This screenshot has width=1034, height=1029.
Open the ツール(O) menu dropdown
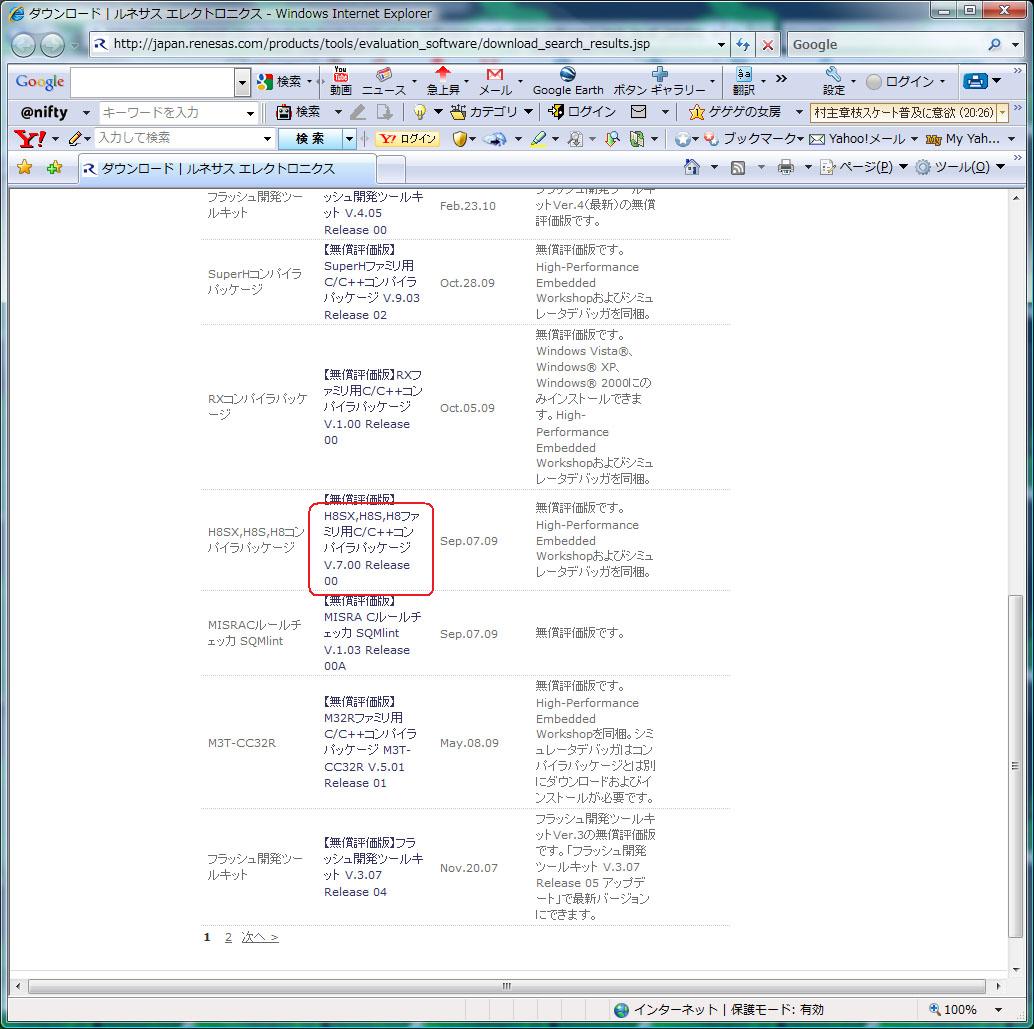point(960,167)
